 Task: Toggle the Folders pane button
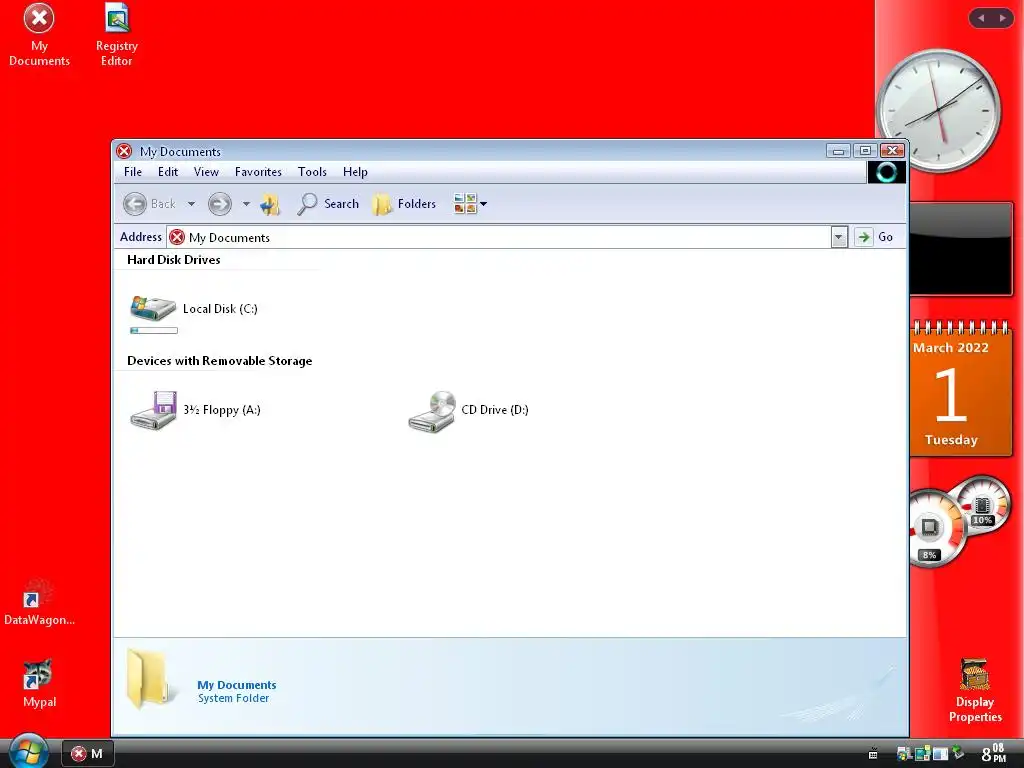(x=404, y=204)
